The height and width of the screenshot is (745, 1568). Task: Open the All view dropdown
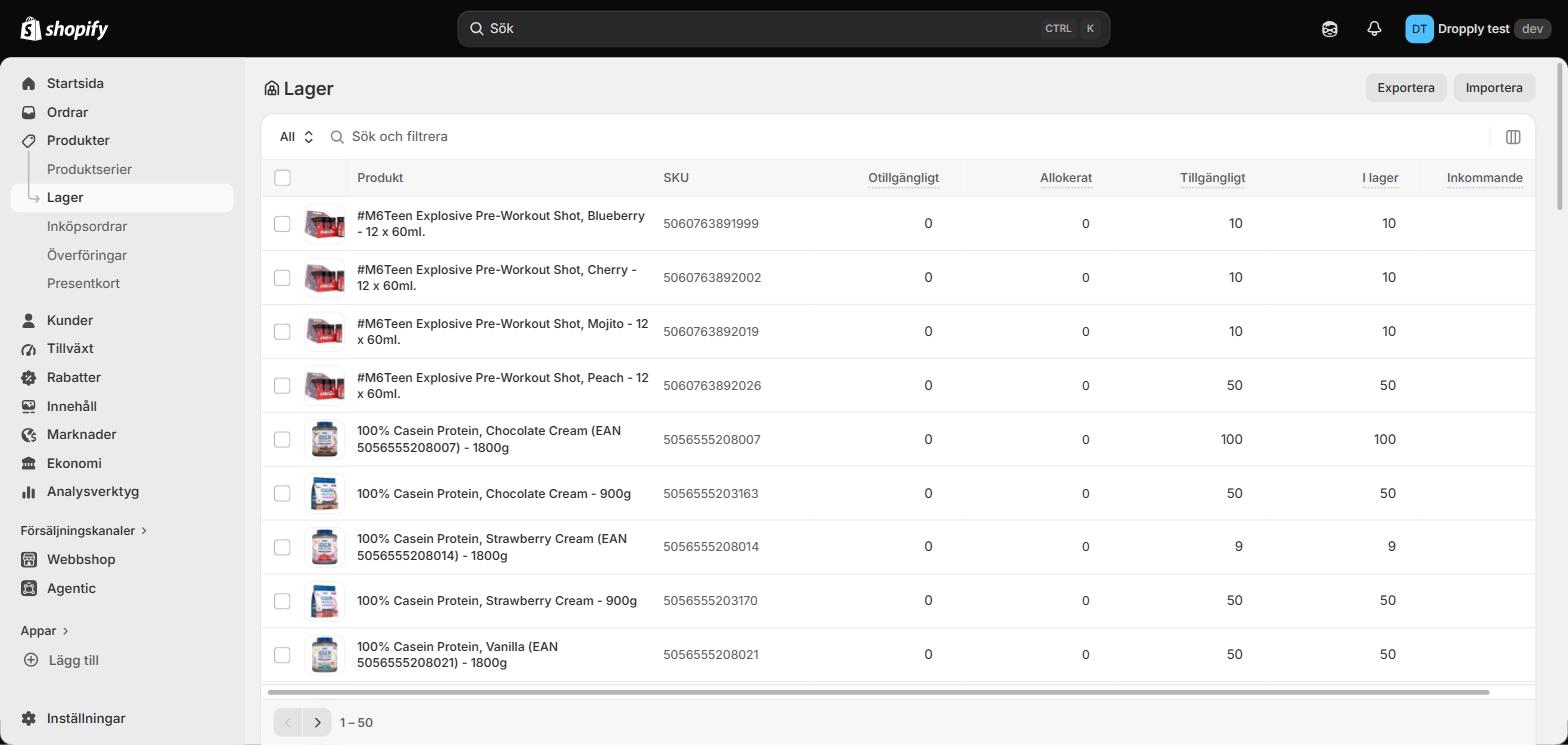[x=297, y=137]
